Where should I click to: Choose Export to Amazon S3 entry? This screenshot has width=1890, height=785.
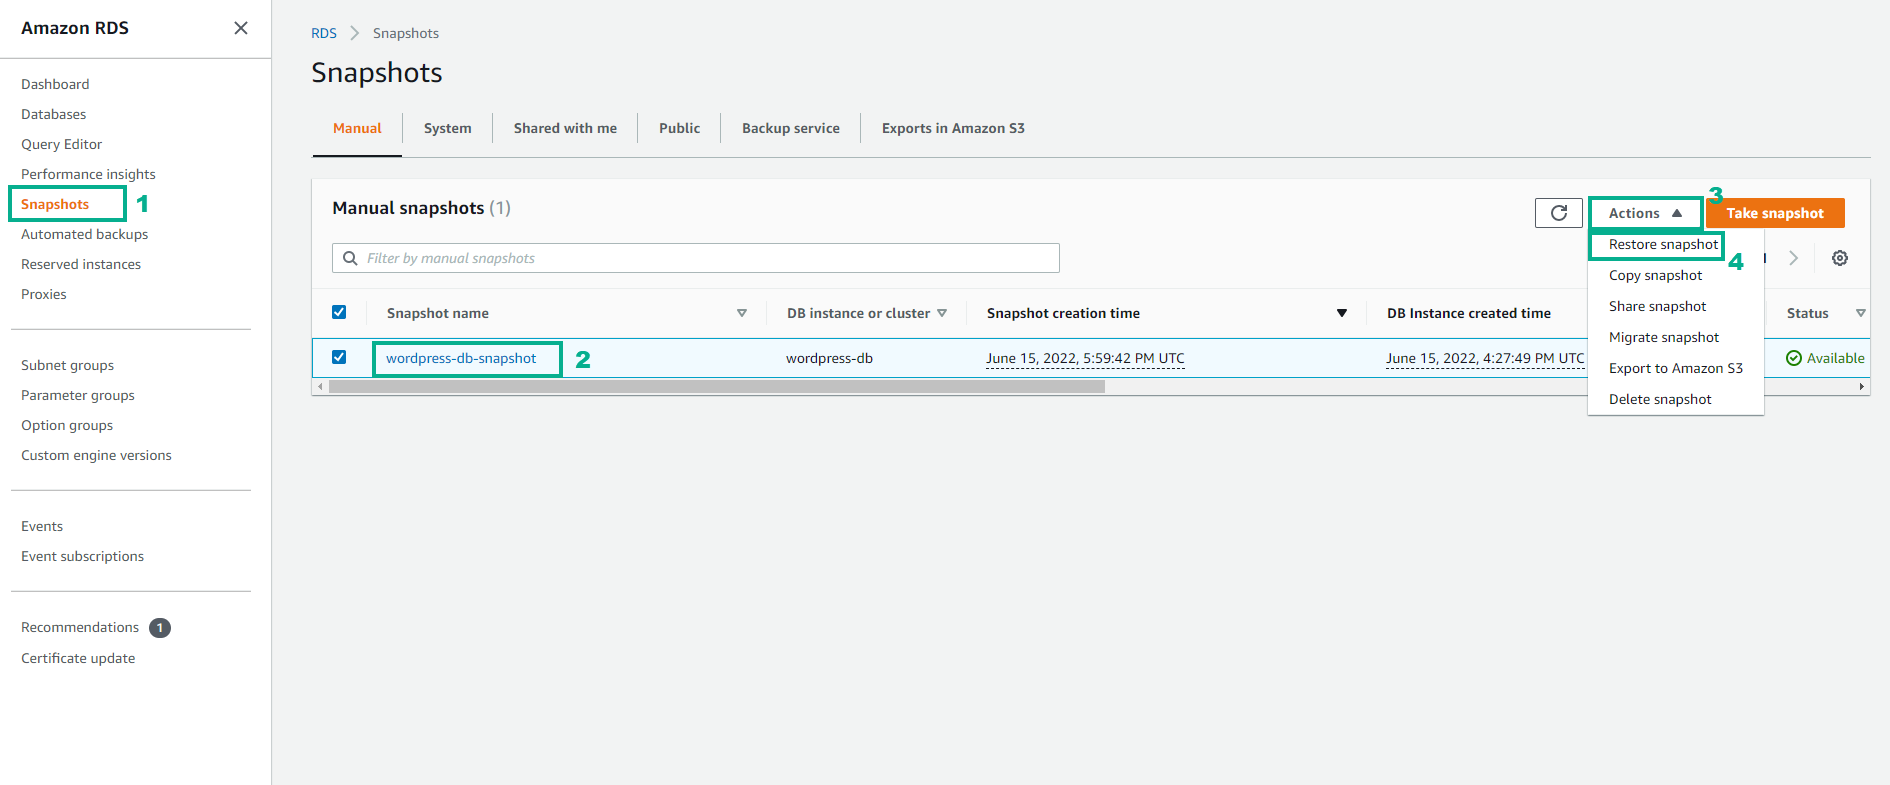(1675, 368)
